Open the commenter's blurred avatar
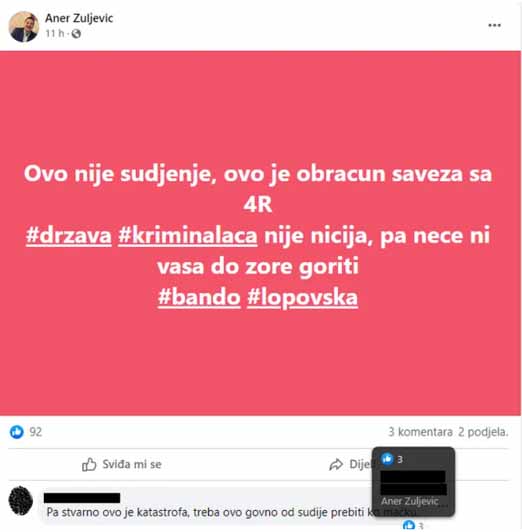Screen dimensions: 522x532 (21, 501)
